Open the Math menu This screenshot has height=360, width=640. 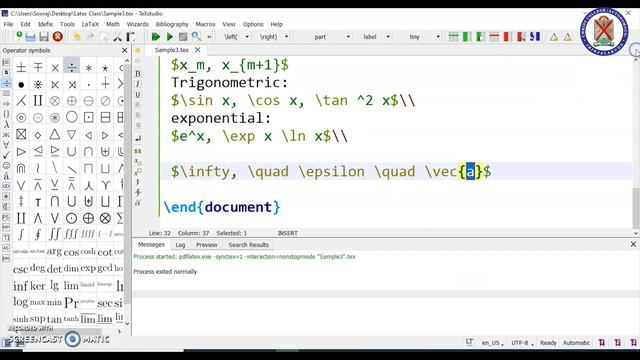point(113,24)
